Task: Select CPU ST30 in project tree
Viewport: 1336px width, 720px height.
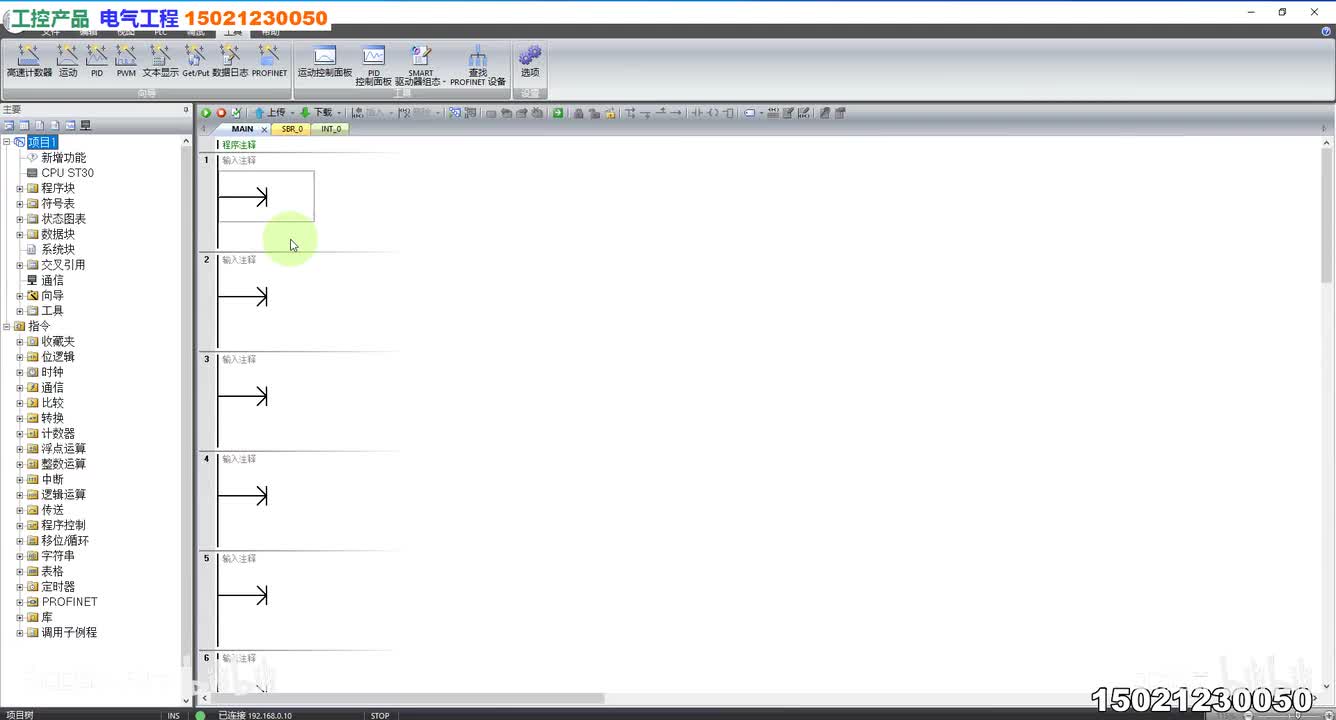Action: point(67,173)
